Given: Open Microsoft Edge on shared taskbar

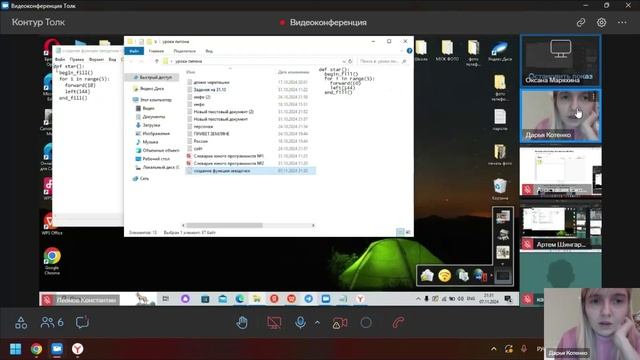Looking at the screenshot, I should coord(240,299).
